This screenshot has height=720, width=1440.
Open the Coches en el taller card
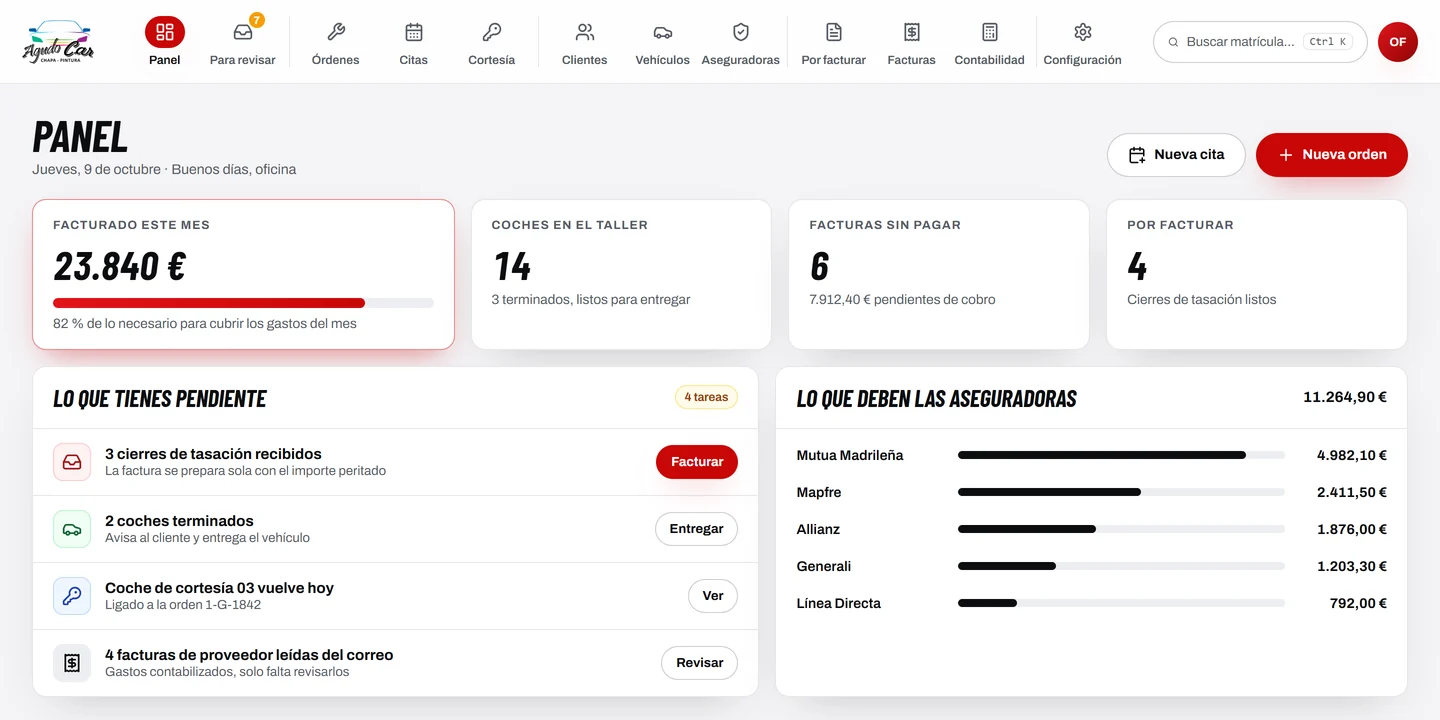point(621,274)
